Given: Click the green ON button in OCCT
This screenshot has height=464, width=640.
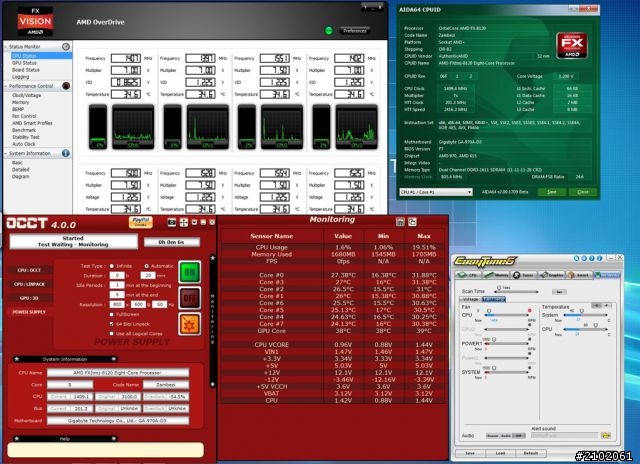Looking at the screenshot, I should pyautogui.click(x=190, y=272).
